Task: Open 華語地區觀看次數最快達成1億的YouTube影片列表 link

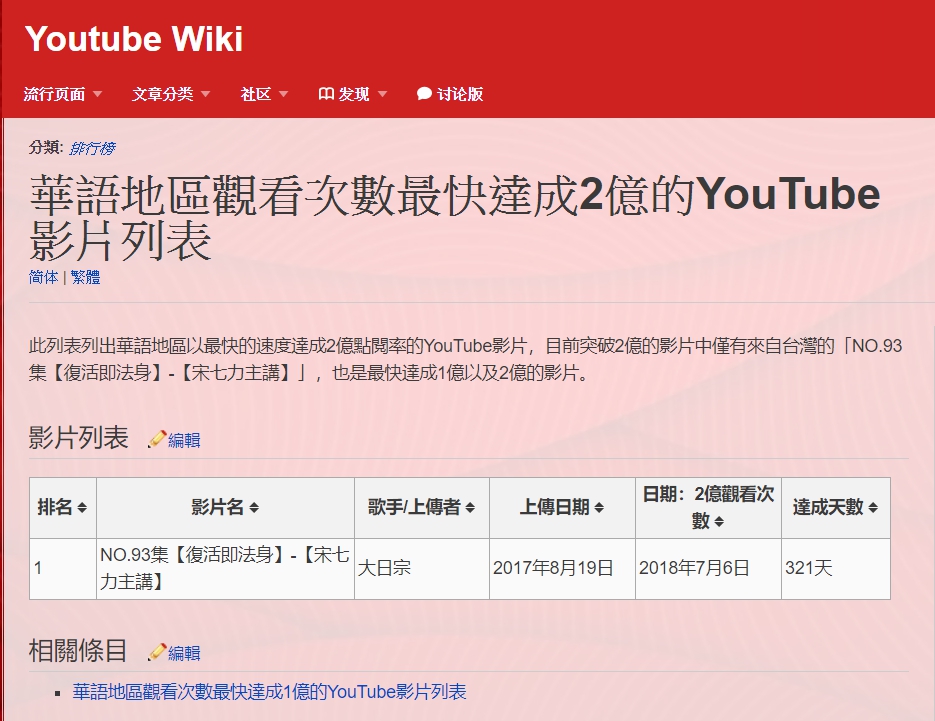Action: coord(270,692)
